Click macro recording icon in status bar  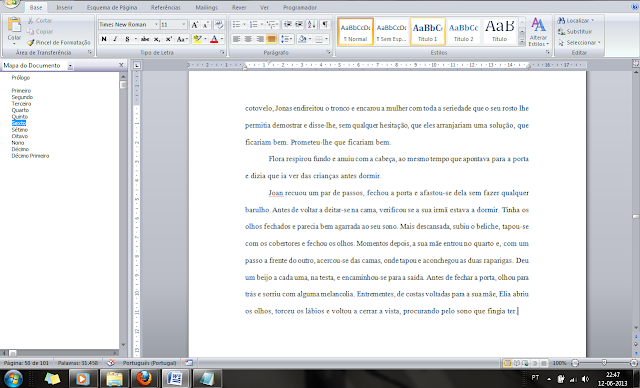(189, 362)
